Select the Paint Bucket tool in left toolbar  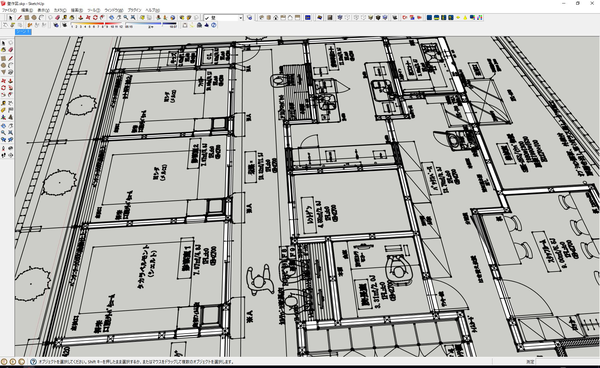[3, 50]
